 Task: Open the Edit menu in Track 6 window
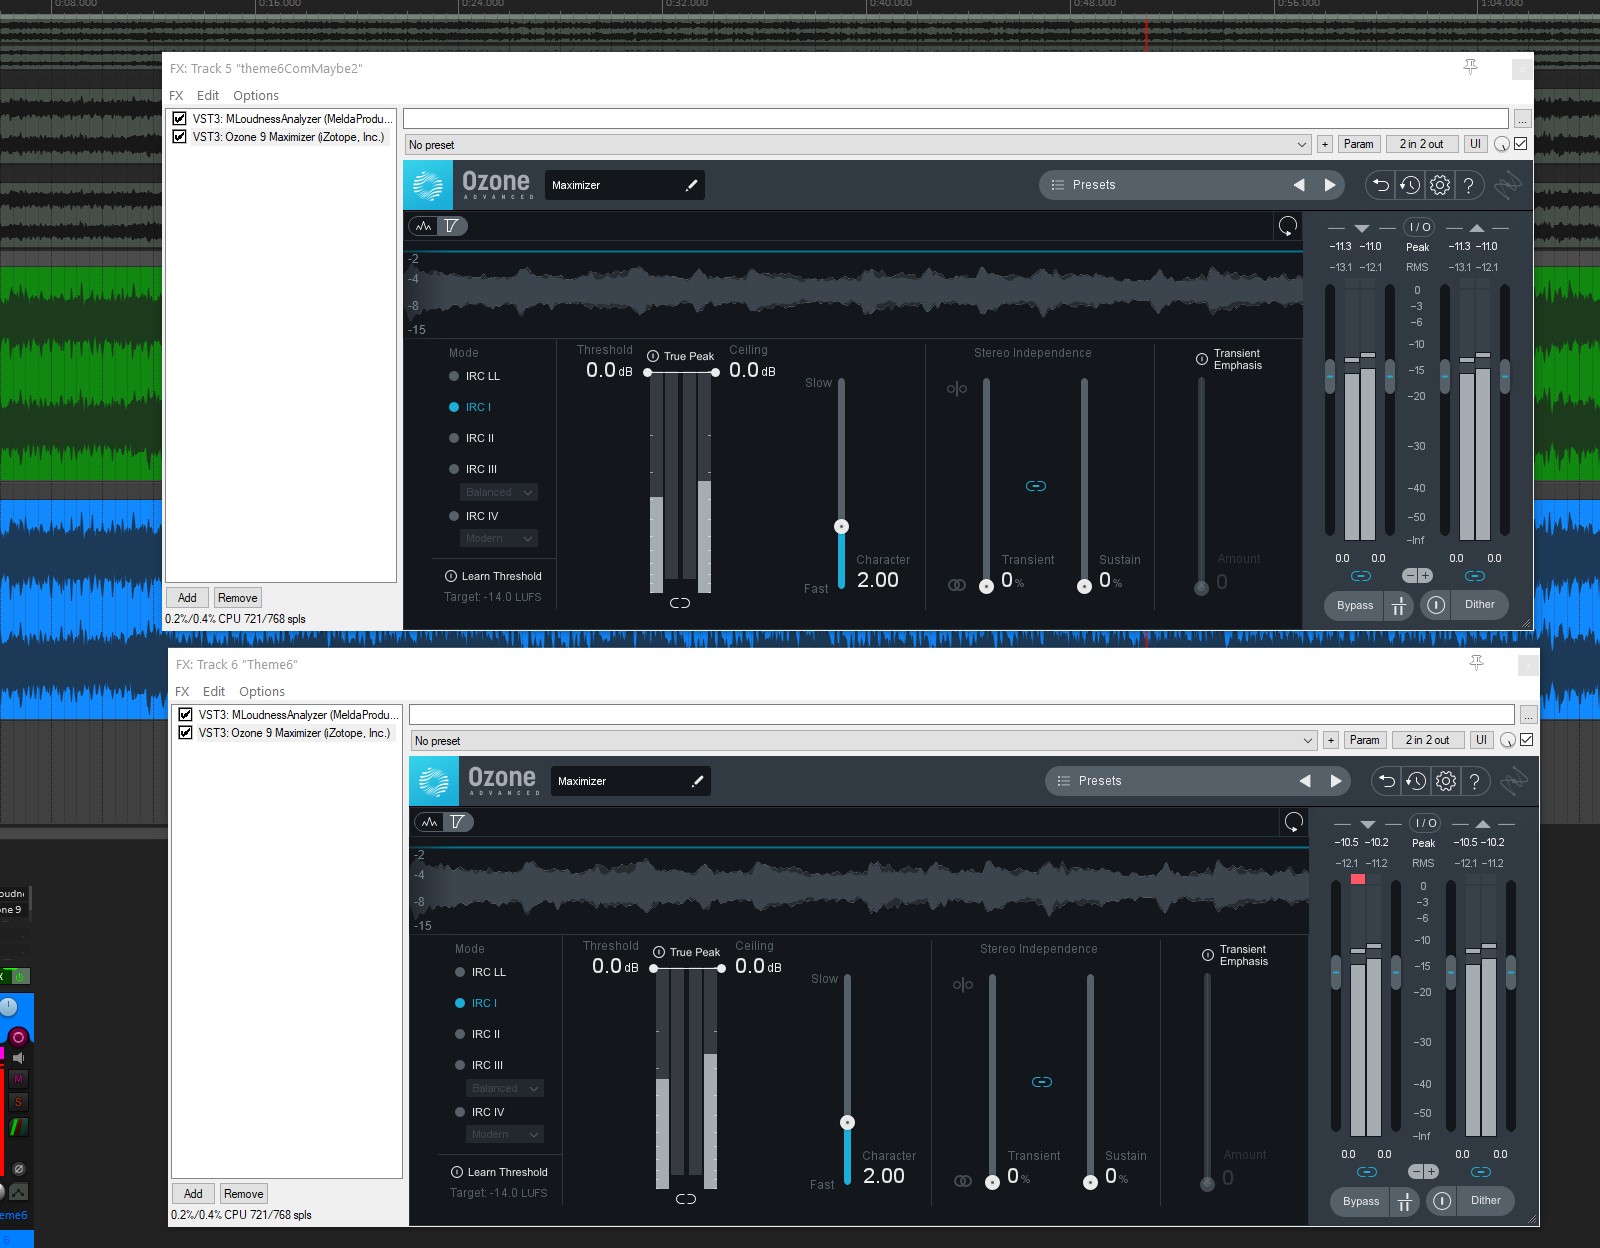[x=214, y=691]
